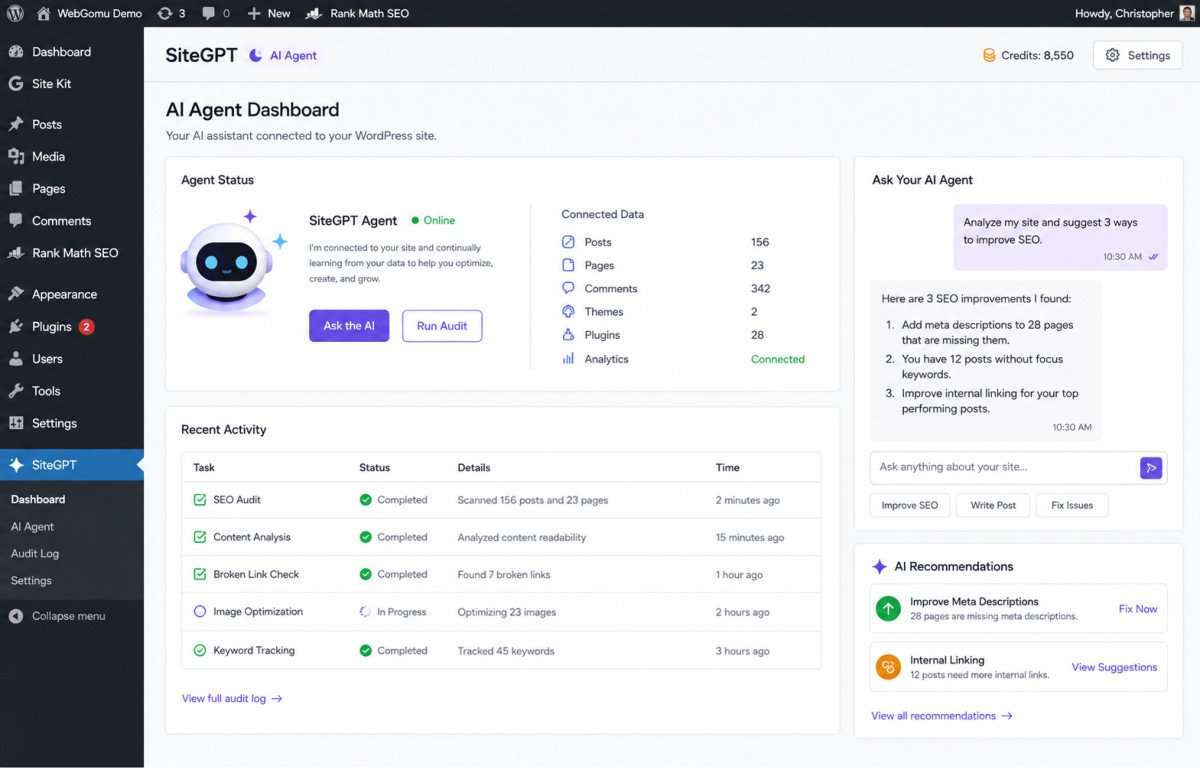Screen dimensions: 1200x768
Task: Click the Fix Issues quick prompt
Action: click(1072, 505)
